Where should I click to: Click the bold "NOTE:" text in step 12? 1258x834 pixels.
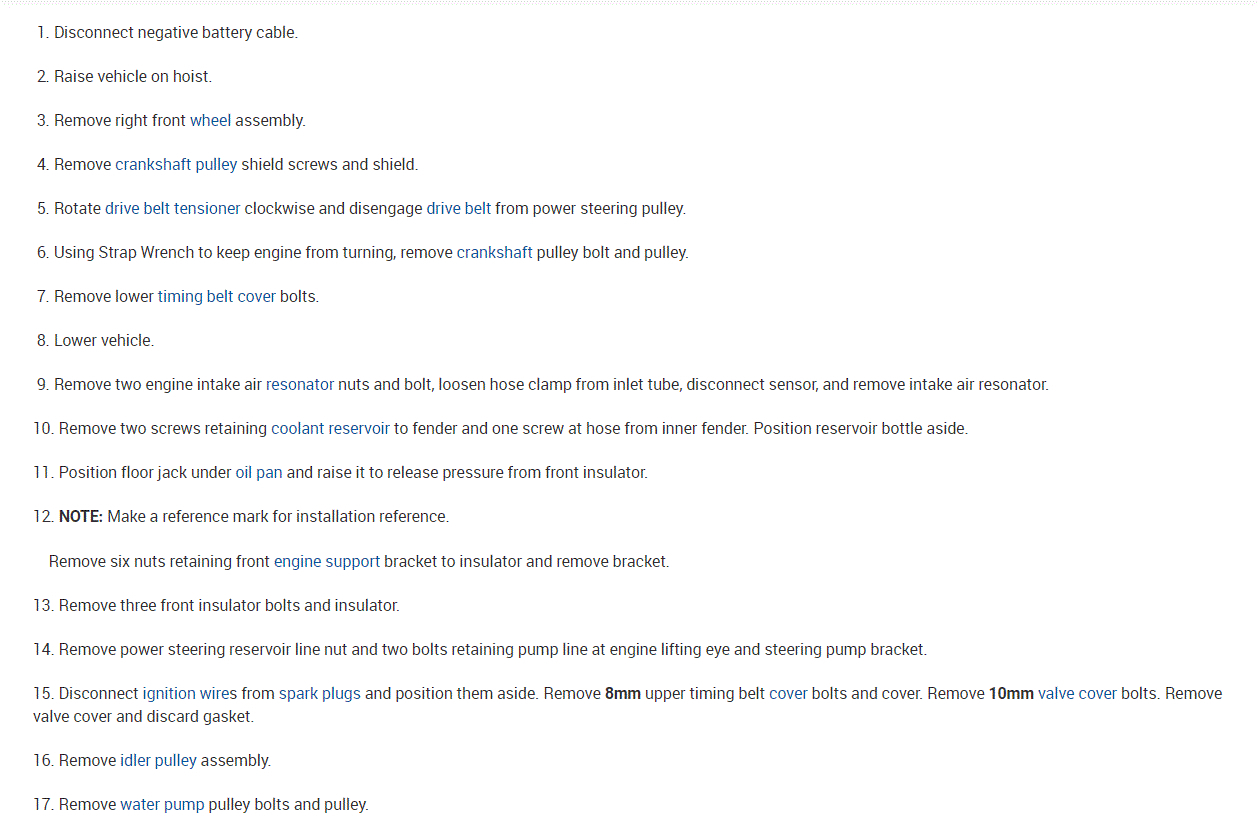(81, 517)
